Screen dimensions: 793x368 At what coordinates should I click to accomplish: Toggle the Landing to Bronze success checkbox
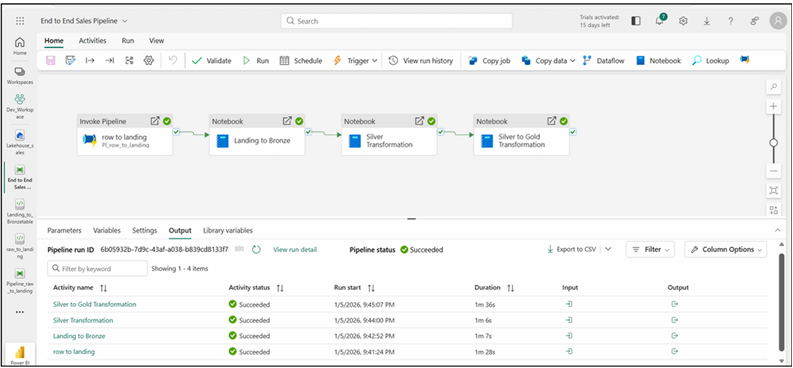click(x=308, y=132)
